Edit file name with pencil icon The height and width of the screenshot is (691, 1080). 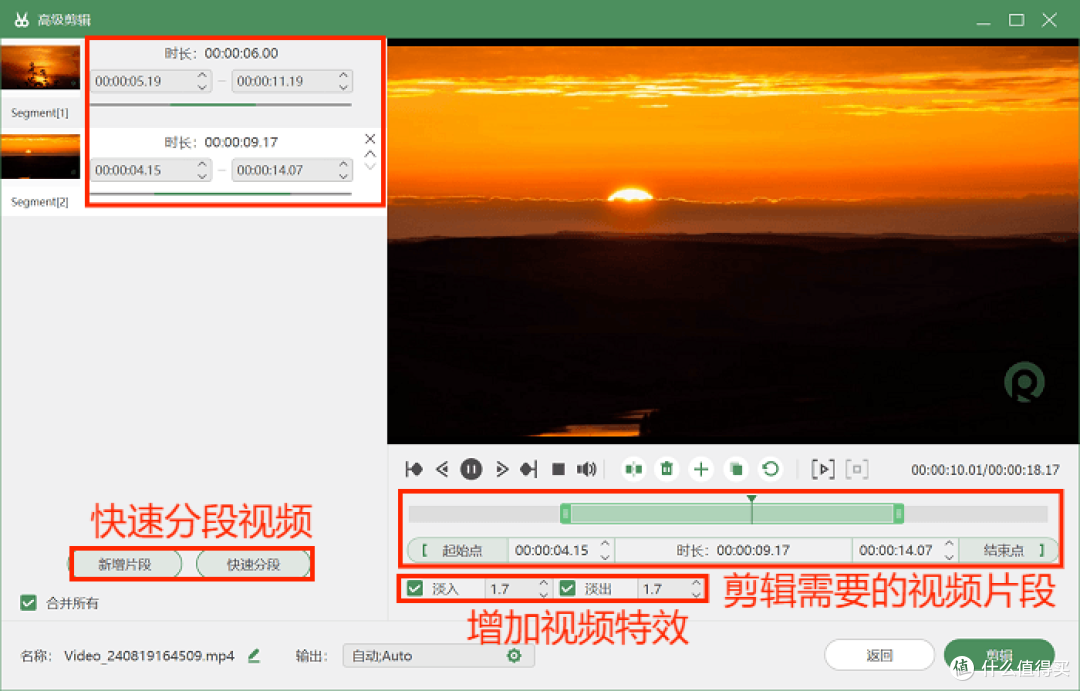pos(254,655)
